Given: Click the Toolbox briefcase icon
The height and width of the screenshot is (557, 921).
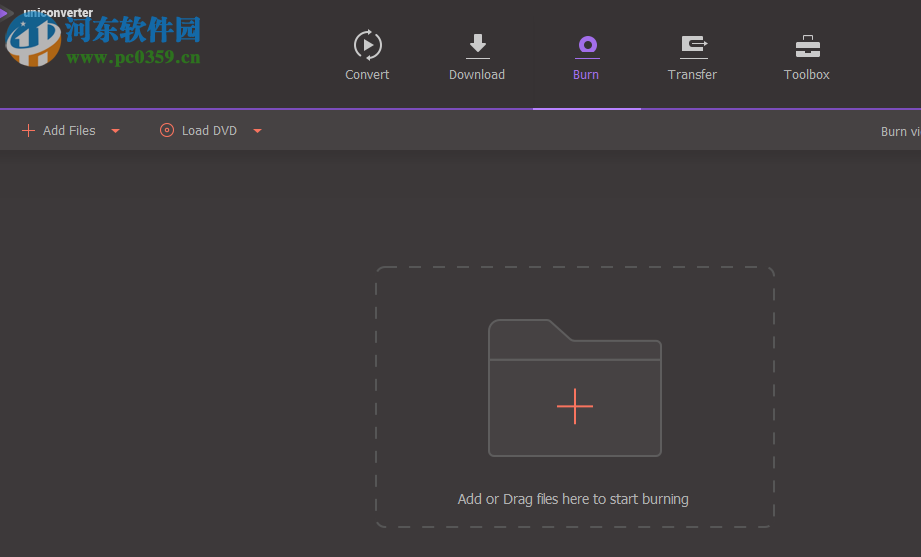Looking at the screenshot, I should tap(808, 46).
